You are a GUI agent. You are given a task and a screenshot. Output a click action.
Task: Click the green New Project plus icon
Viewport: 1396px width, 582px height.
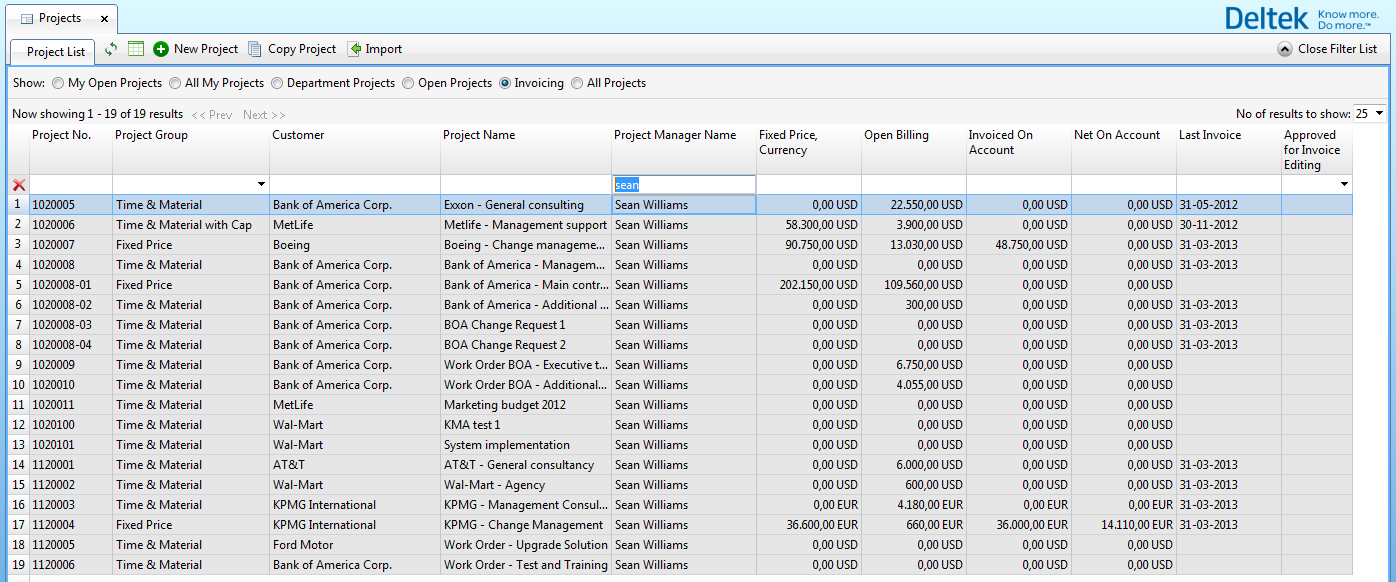coord(161,49)
